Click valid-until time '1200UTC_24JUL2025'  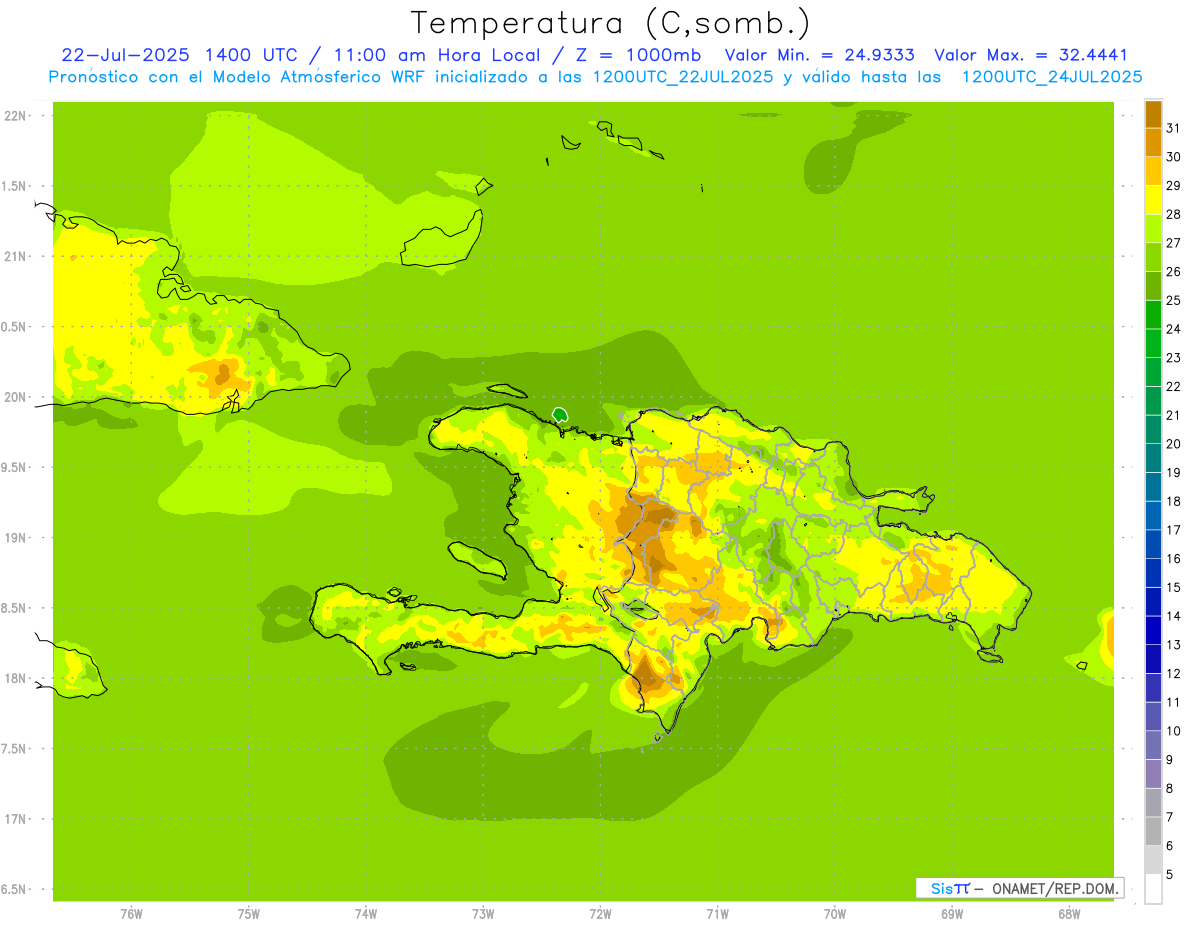pyautogui.click(x=1052, y=77)
